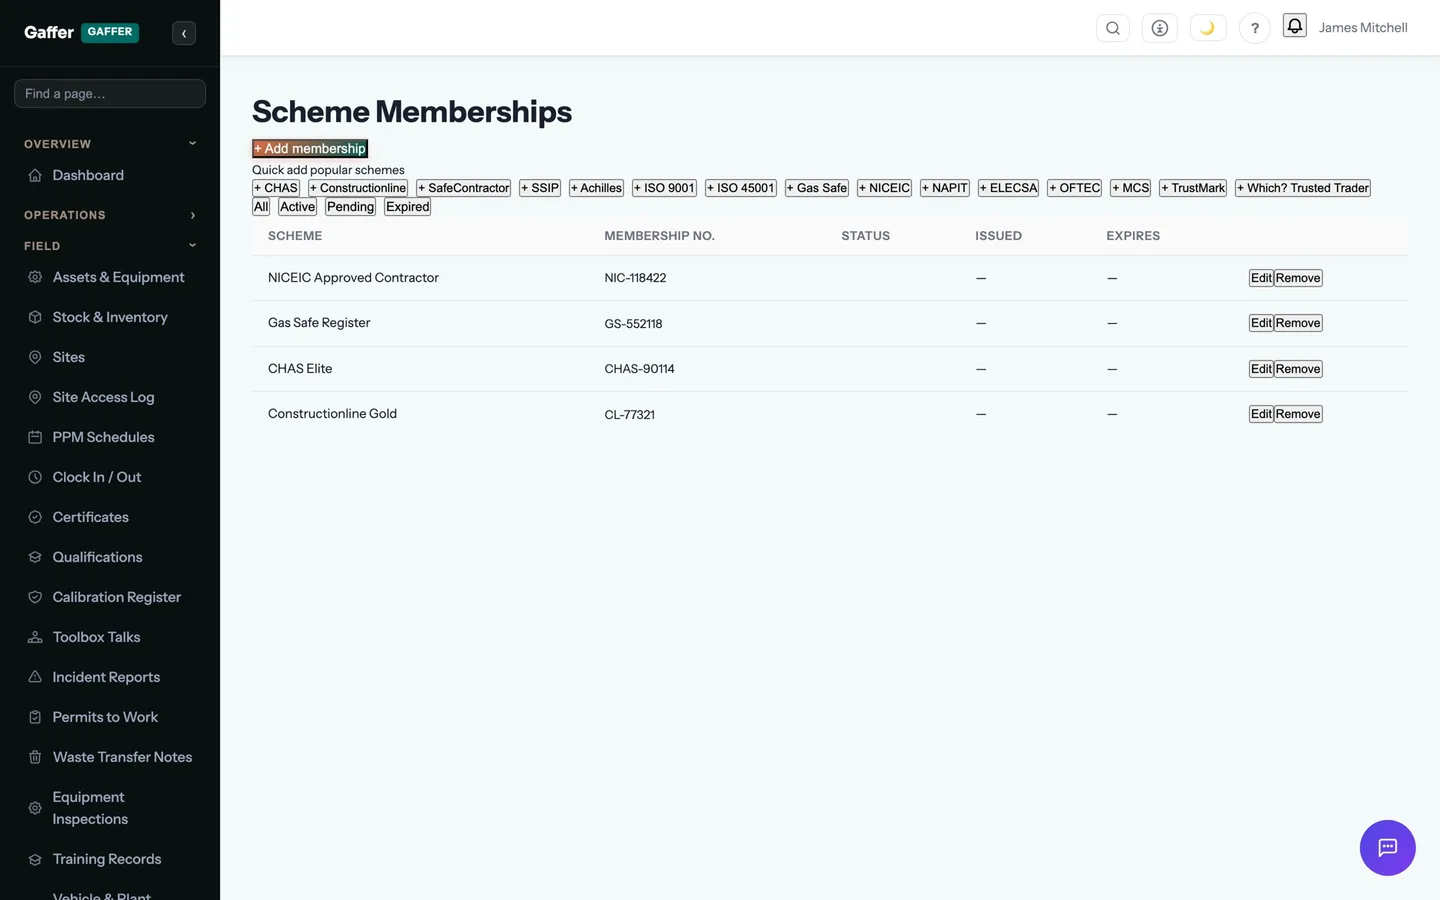1440x900 pixels.
Task: Click the Gaffer logo
Action: 49,32
